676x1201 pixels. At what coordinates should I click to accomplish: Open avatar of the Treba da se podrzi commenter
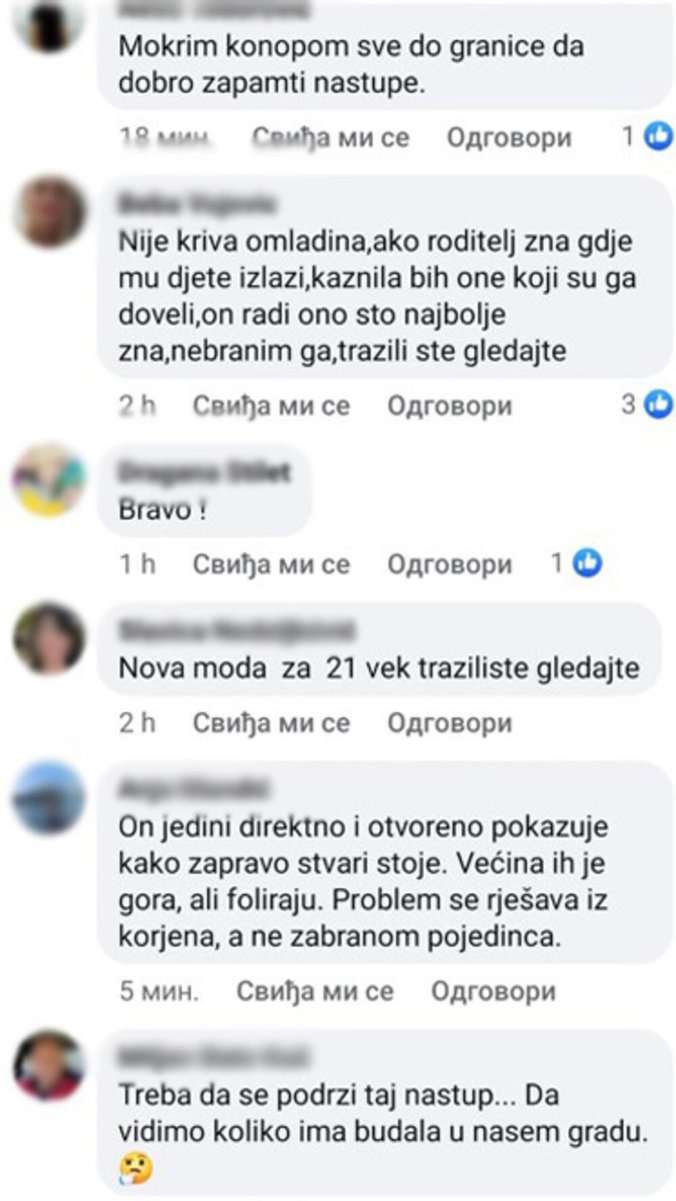click(x=50, y=1066)
